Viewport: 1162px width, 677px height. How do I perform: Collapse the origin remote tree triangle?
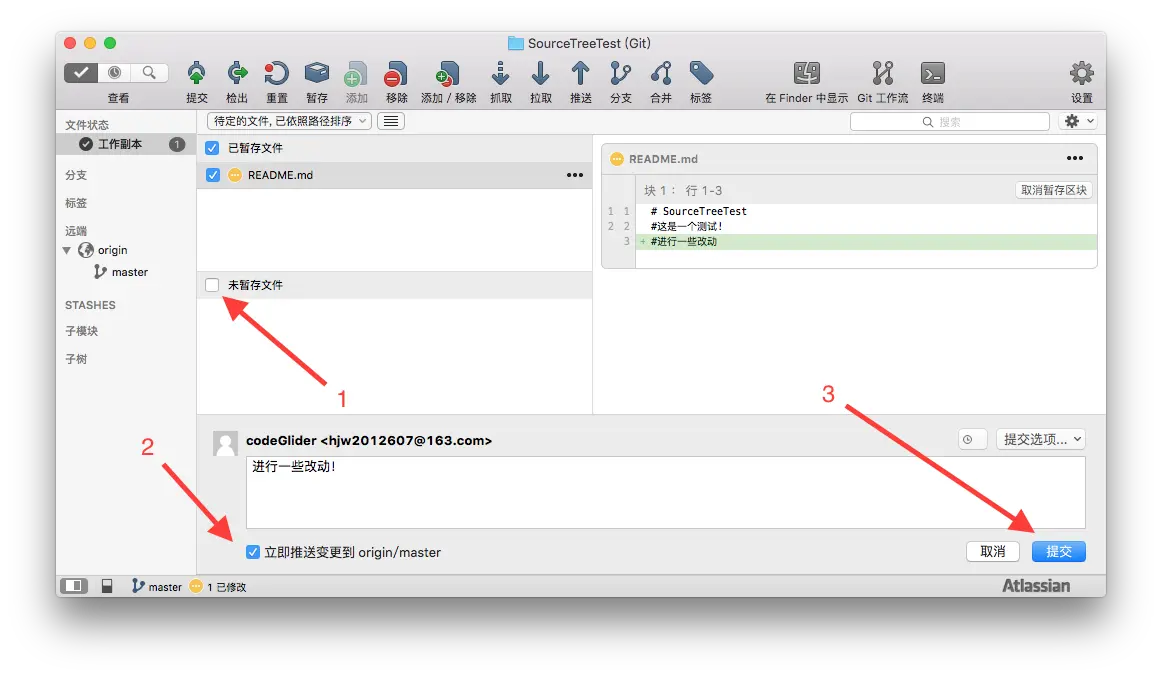[x=67, y=250]
